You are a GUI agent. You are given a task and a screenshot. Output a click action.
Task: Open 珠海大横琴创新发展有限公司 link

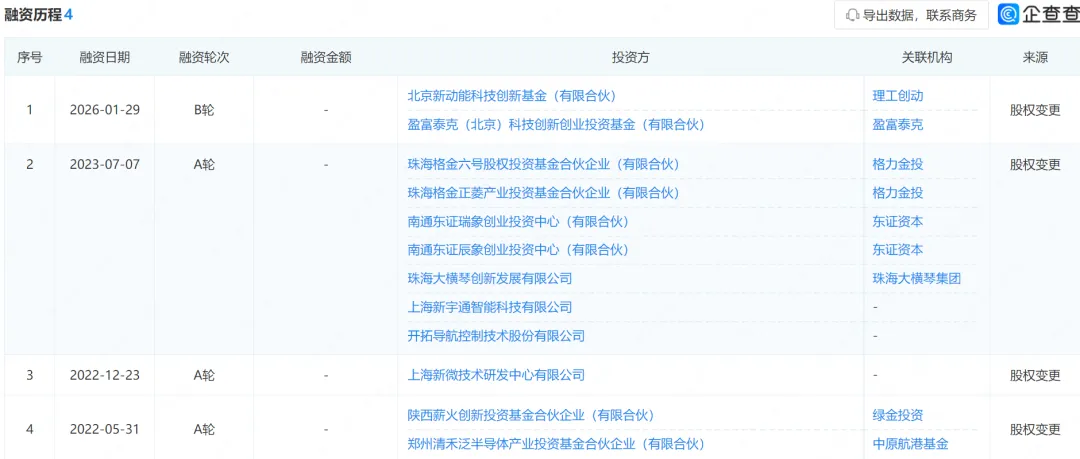(490, 278)
